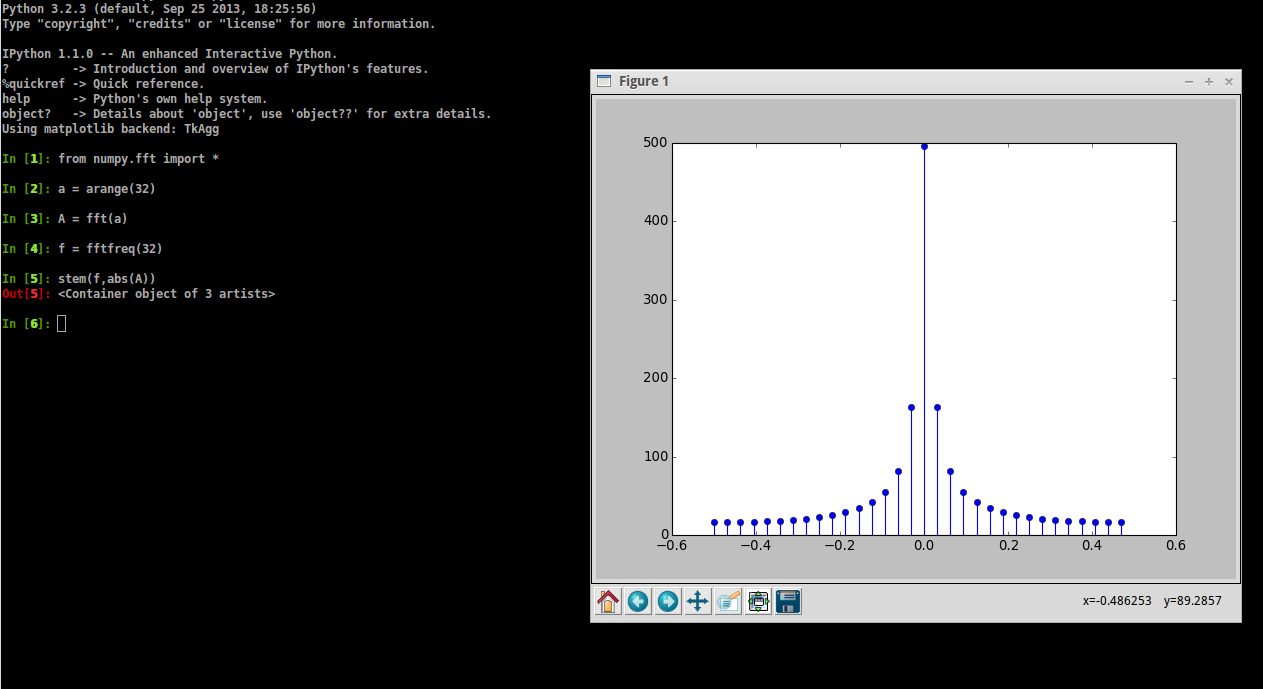
Task: Click the Figure 1 title bar text
Action: (x=644, y=81)
